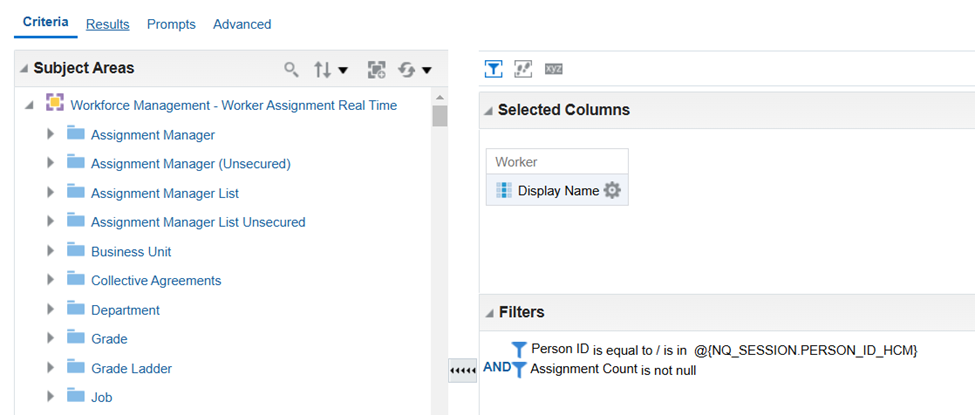Click the Subject Areas scrollbar thumb
This screenshot has height=415, width=975.
coord(440,116)
